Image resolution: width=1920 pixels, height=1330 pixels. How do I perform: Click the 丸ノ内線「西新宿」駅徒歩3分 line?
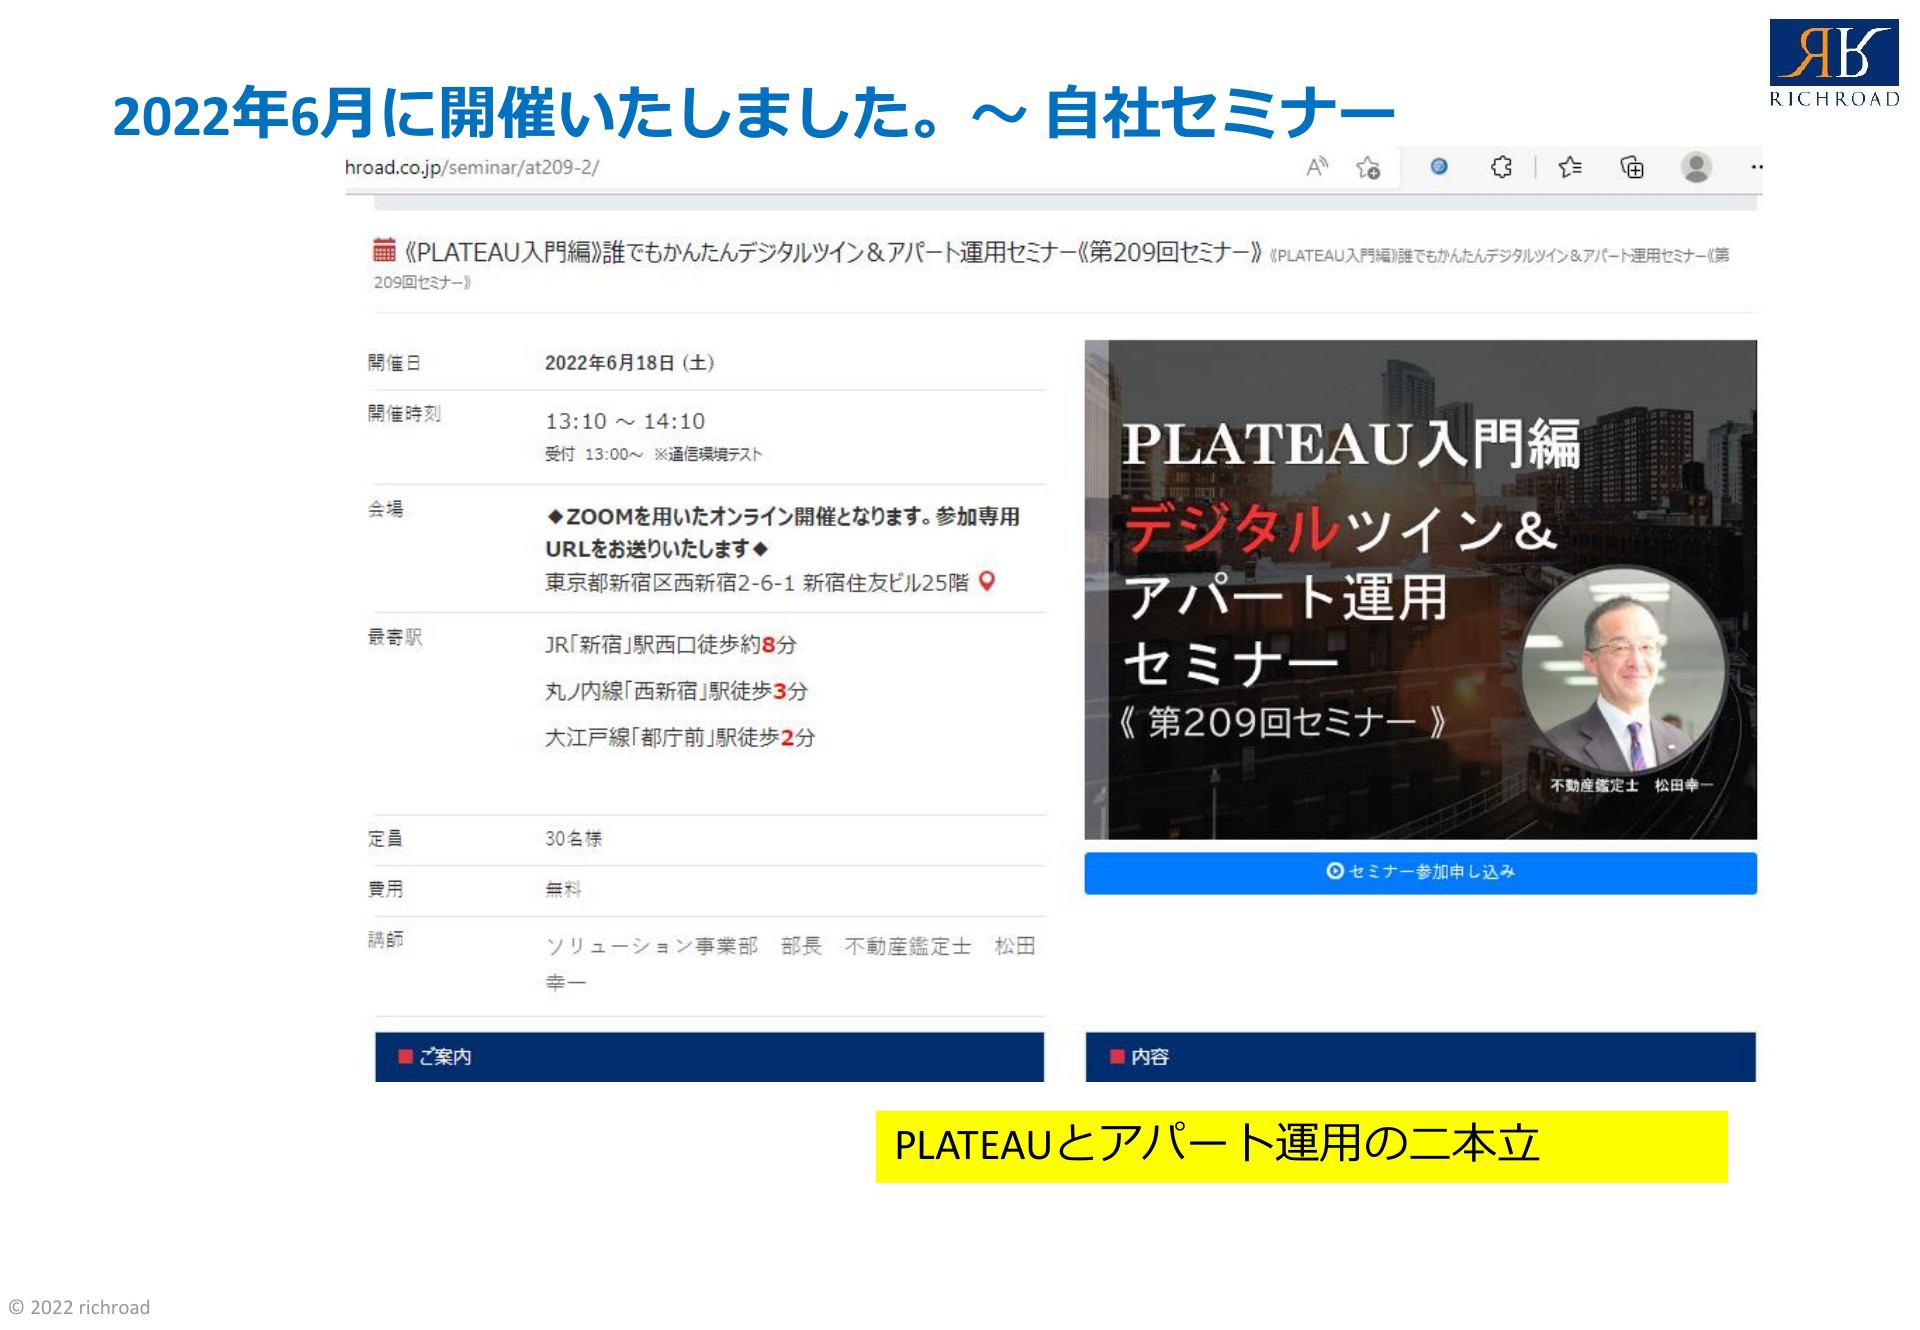676,691
